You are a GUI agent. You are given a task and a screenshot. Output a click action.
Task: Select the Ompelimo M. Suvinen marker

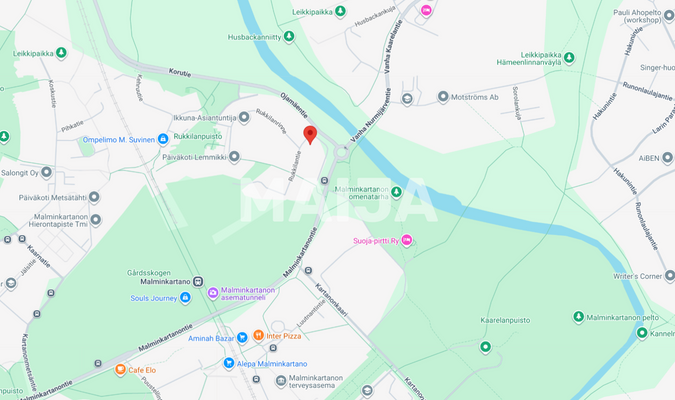click(163, 139)
